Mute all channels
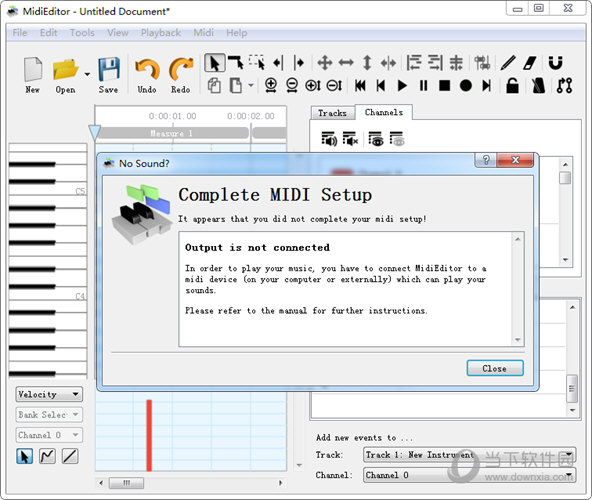 point(350,139)
